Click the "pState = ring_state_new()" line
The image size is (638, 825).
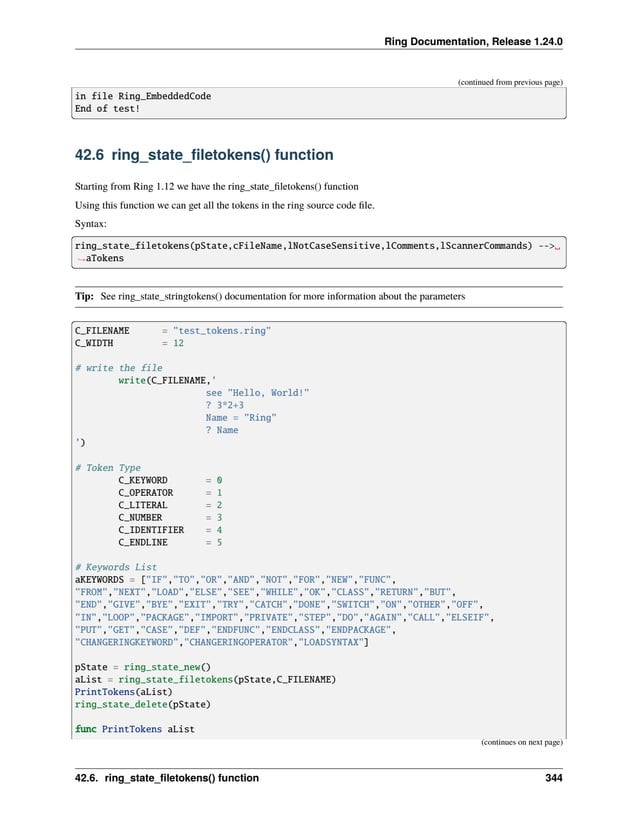point(143,667)
